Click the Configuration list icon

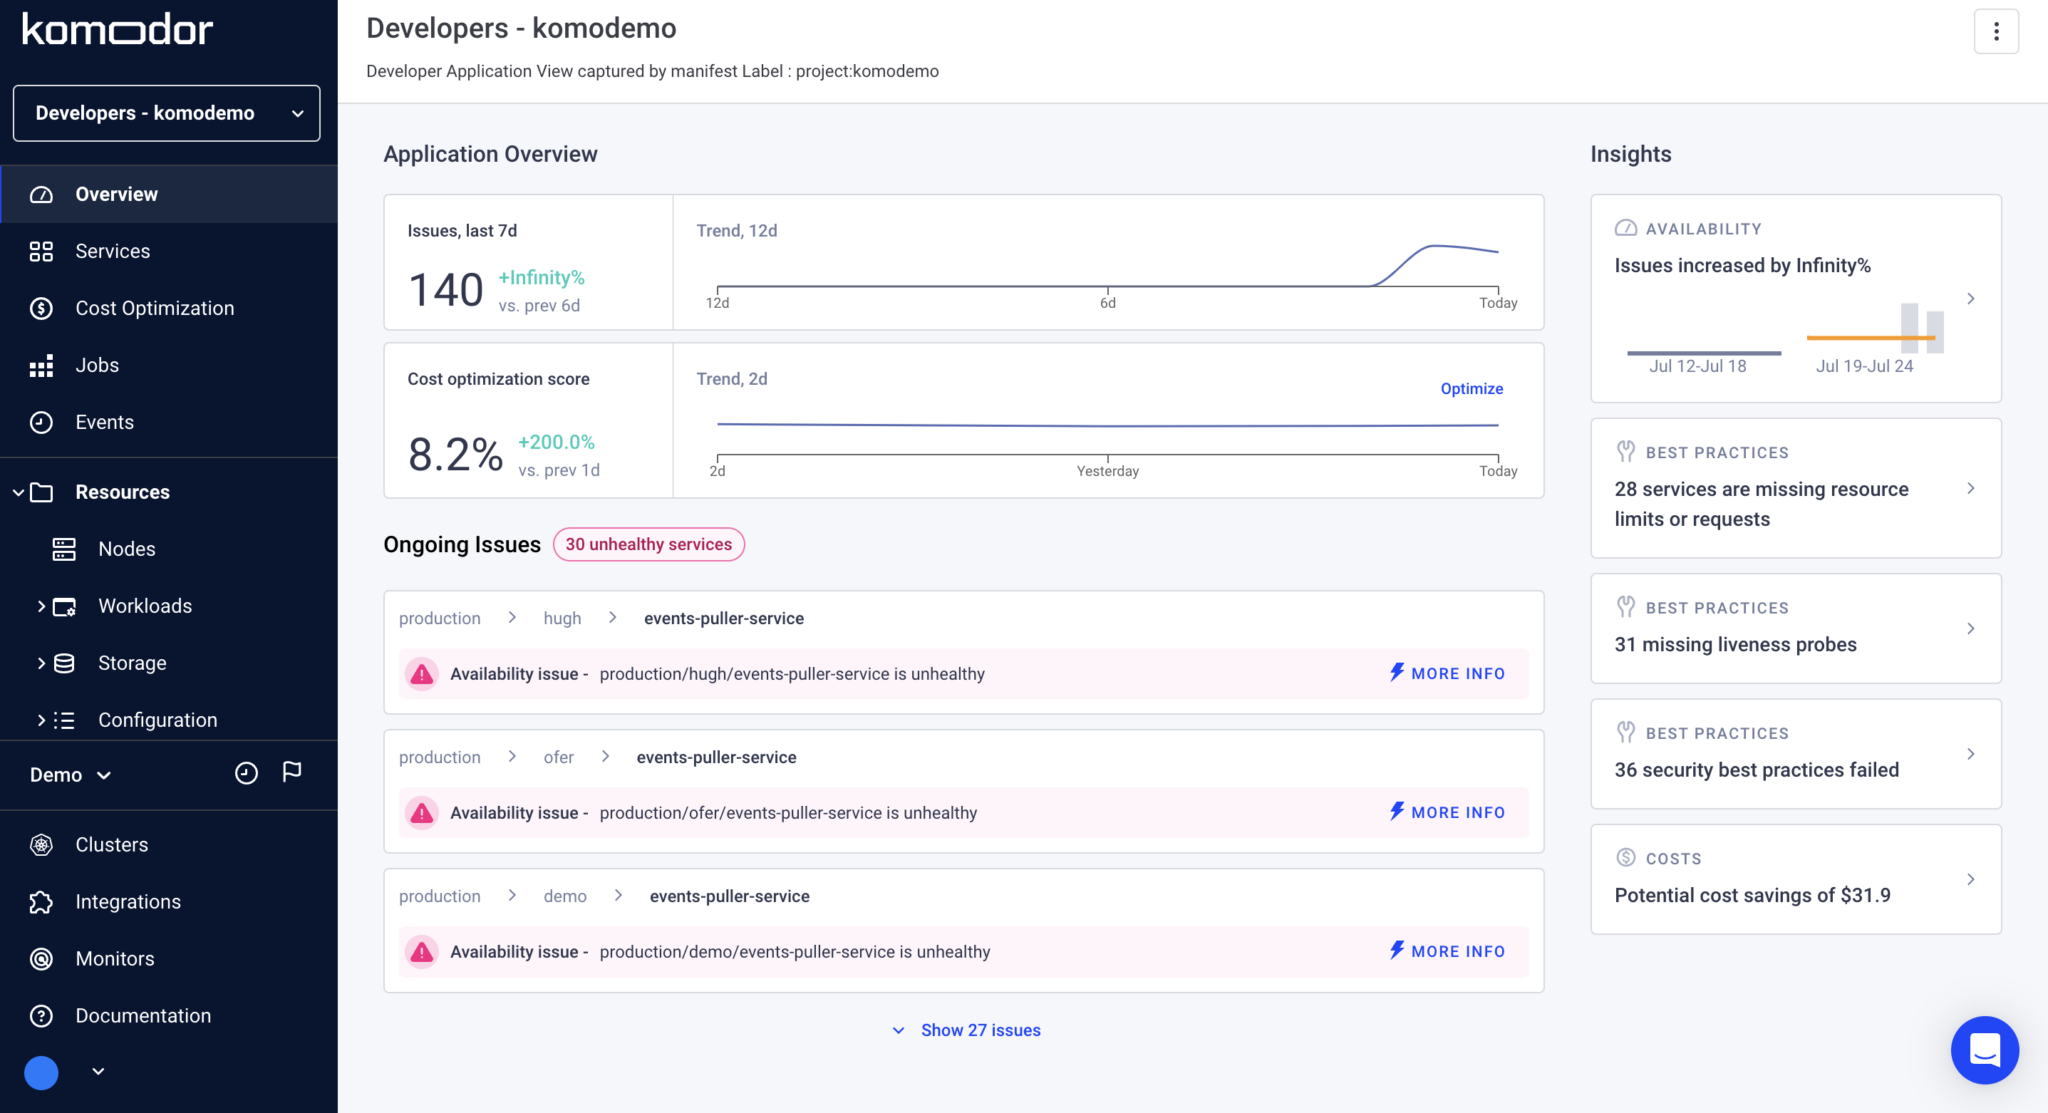click(64, 720)
